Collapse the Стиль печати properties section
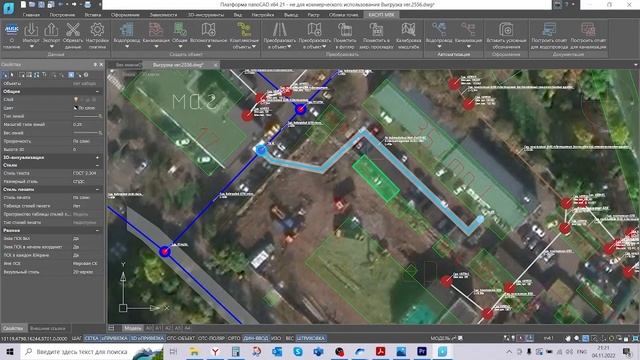Screen dimensions: 640x360 (x=97, y=189)
